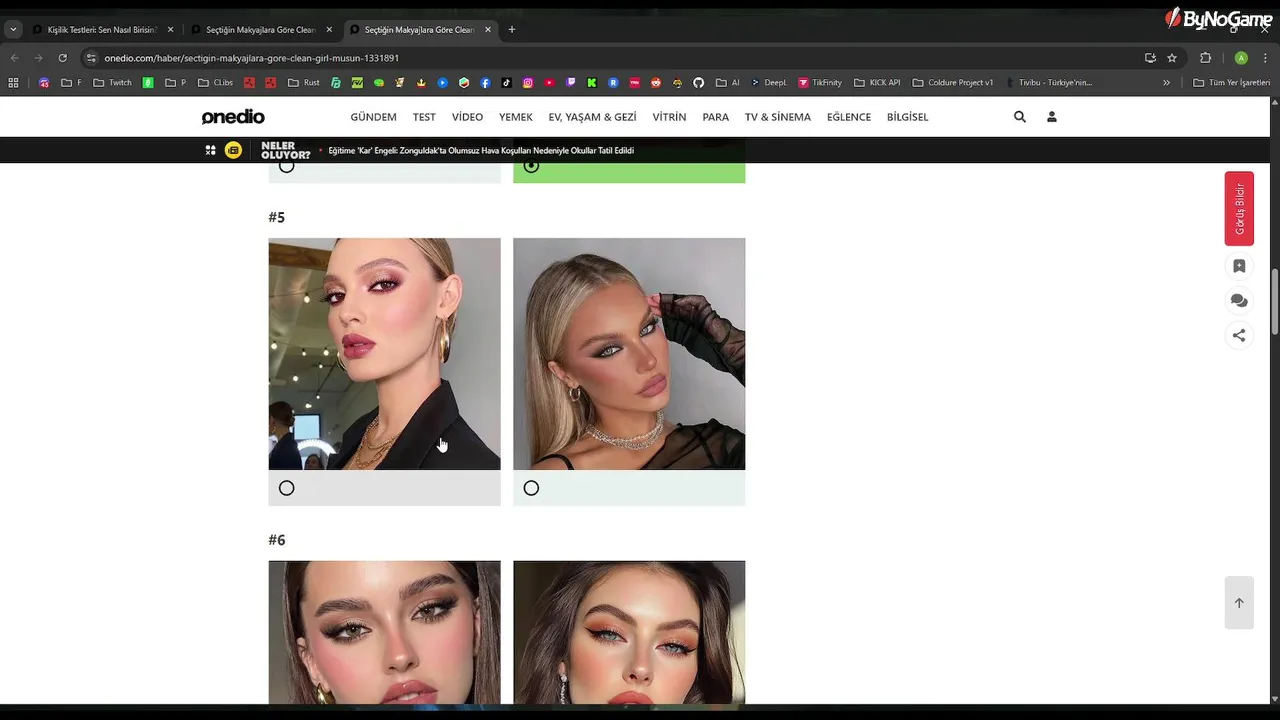The height and width of the screenshot is (720, 1280).
Task: Open the GitHub bookmark icon
Action: tap(698, 83)
